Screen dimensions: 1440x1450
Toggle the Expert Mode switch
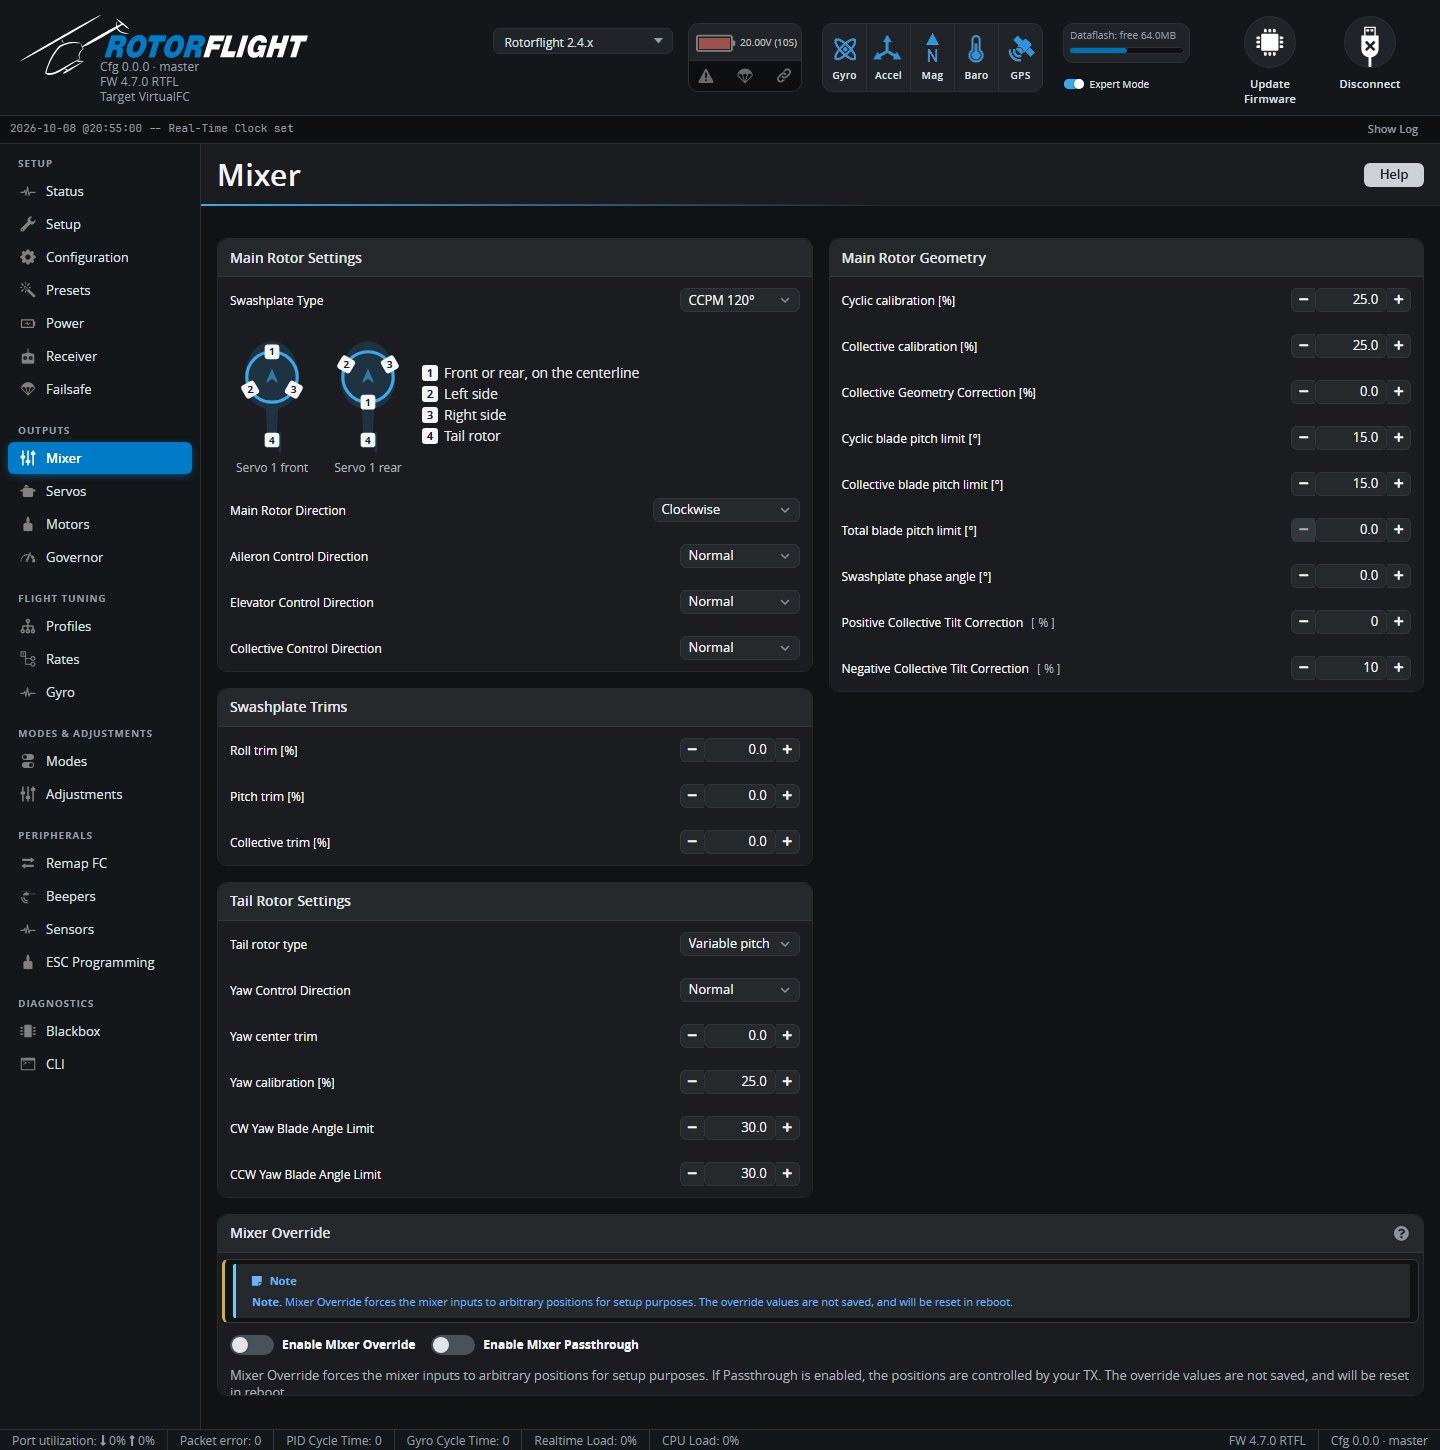(x=1074, y=84)
